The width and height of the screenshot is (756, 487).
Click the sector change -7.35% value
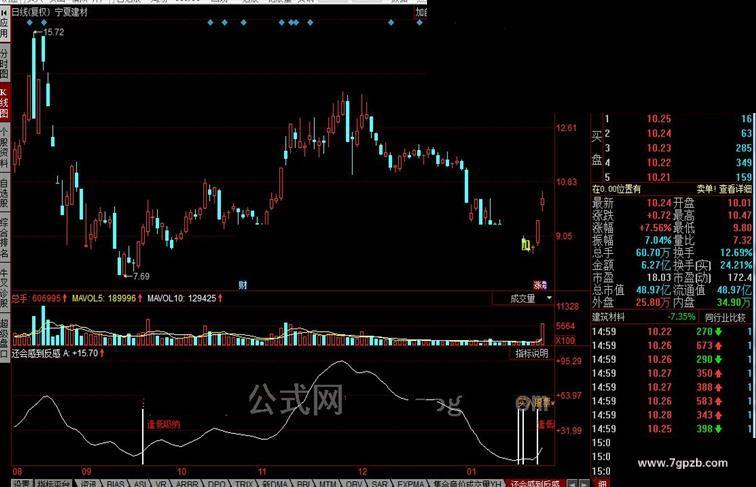click(681, 317)
